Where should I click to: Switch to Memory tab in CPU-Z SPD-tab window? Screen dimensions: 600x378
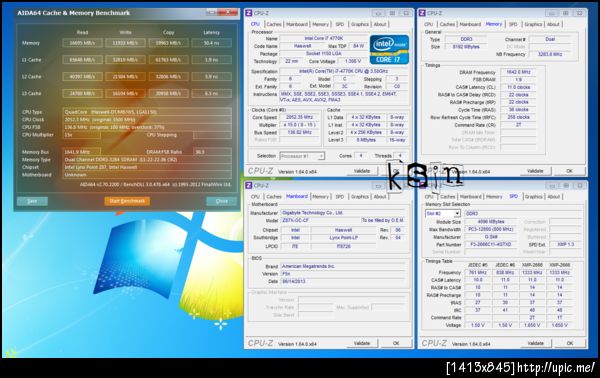494,197
